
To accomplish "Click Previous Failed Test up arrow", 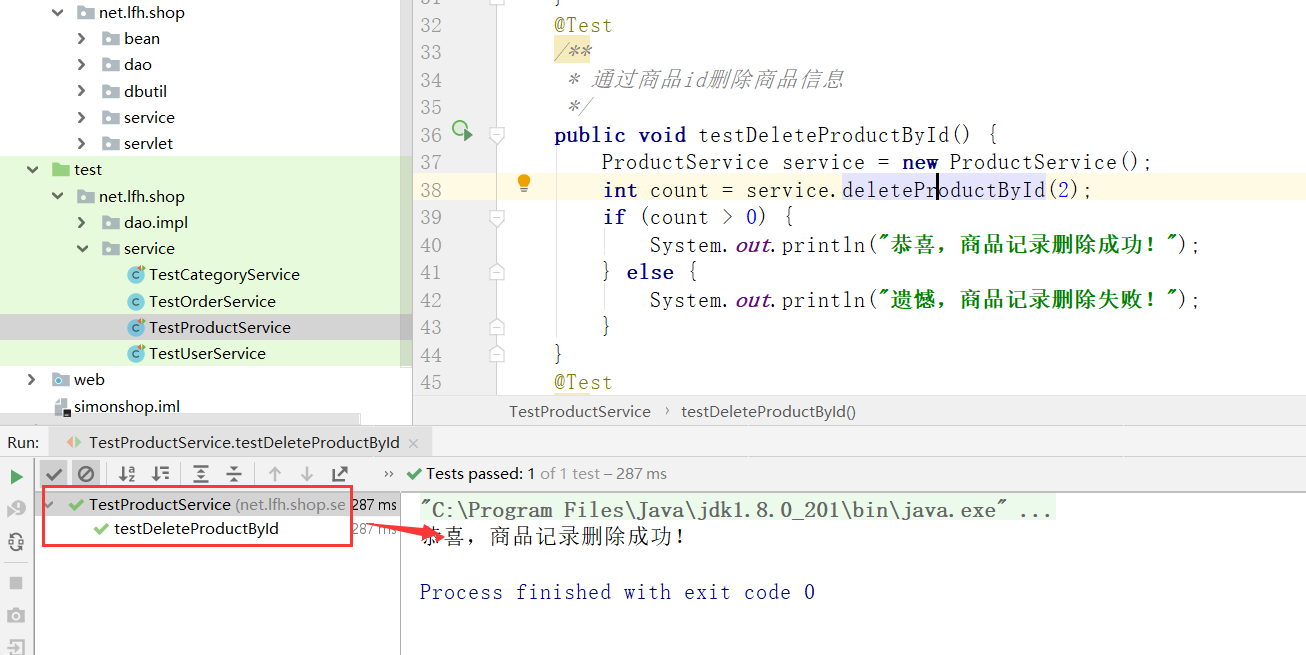I will click(275, 473).
